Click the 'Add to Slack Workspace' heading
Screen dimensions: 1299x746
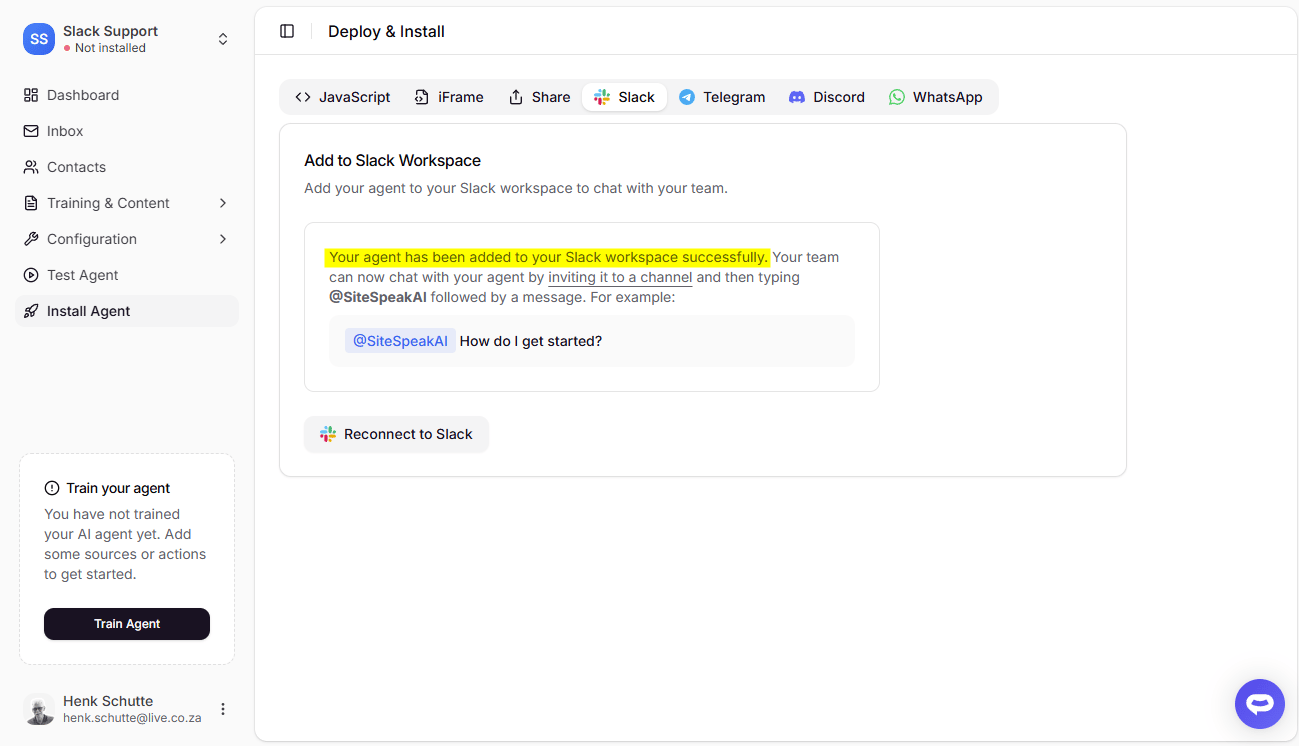click(393, 160)
